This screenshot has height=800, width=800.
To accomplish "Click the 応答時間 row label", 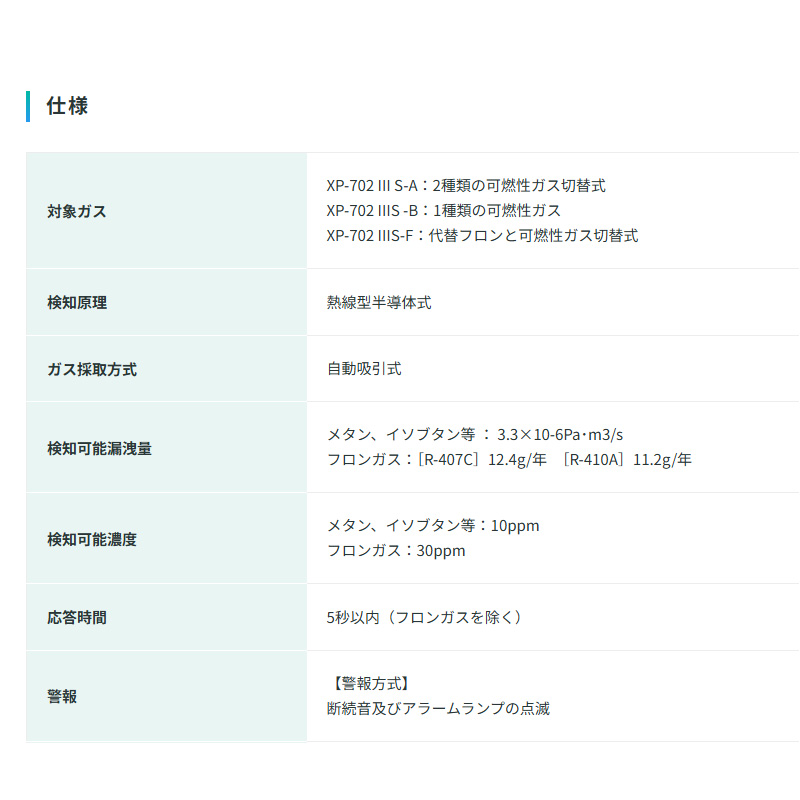I will [x=76, y=617].
